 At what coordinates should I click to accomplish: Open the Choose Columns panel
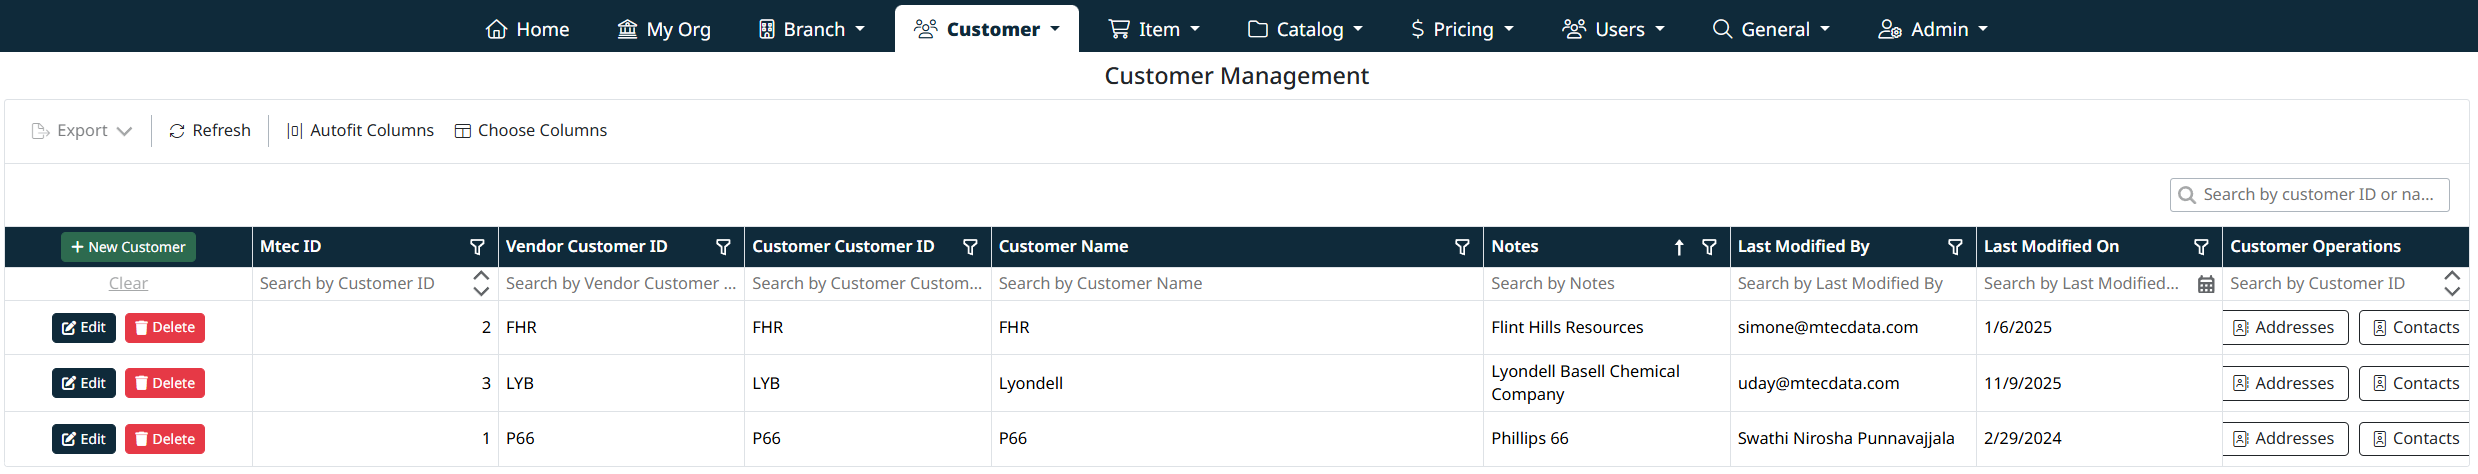point(531,131)
